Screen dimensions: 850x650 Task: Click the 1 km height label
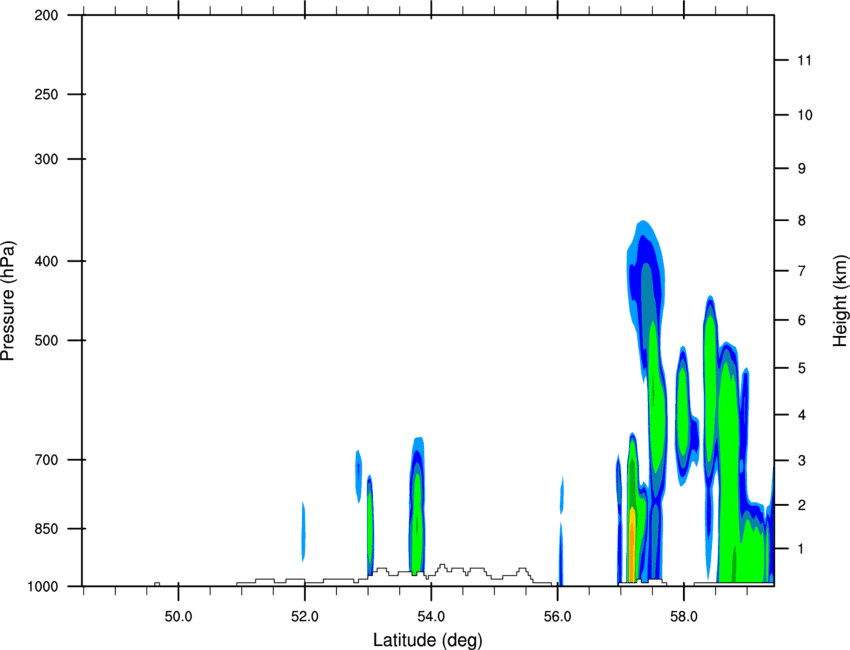tap(801, 549)
